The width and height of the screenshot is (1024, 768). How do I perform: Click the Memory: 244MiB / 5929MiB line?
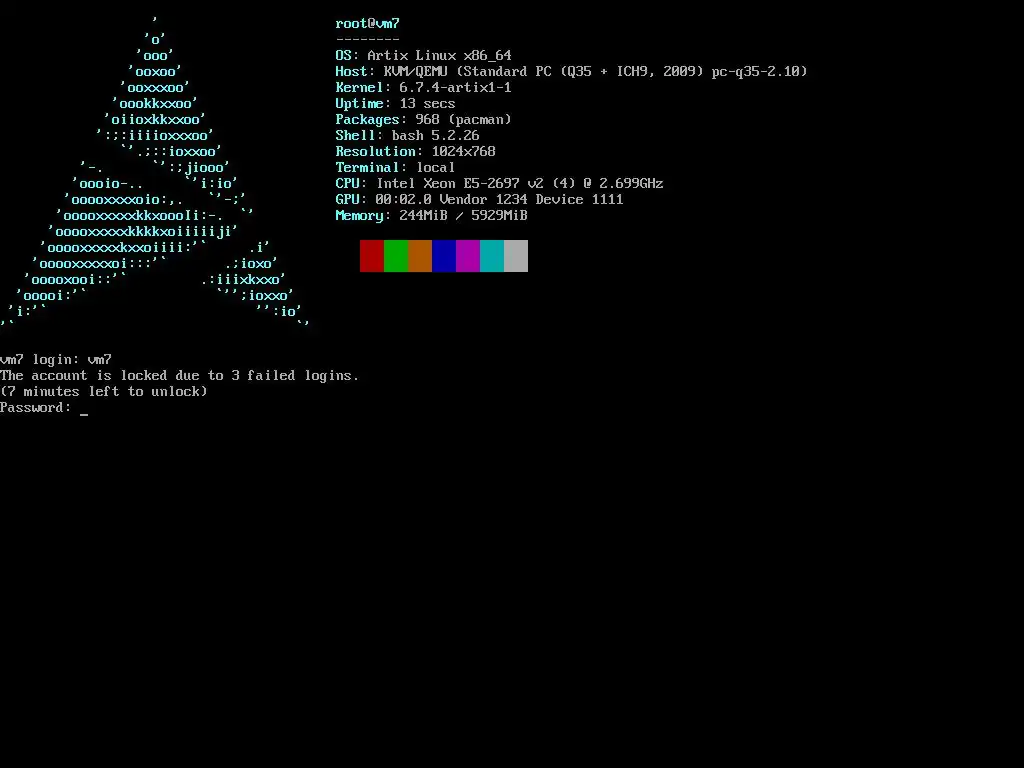(431, 216)
